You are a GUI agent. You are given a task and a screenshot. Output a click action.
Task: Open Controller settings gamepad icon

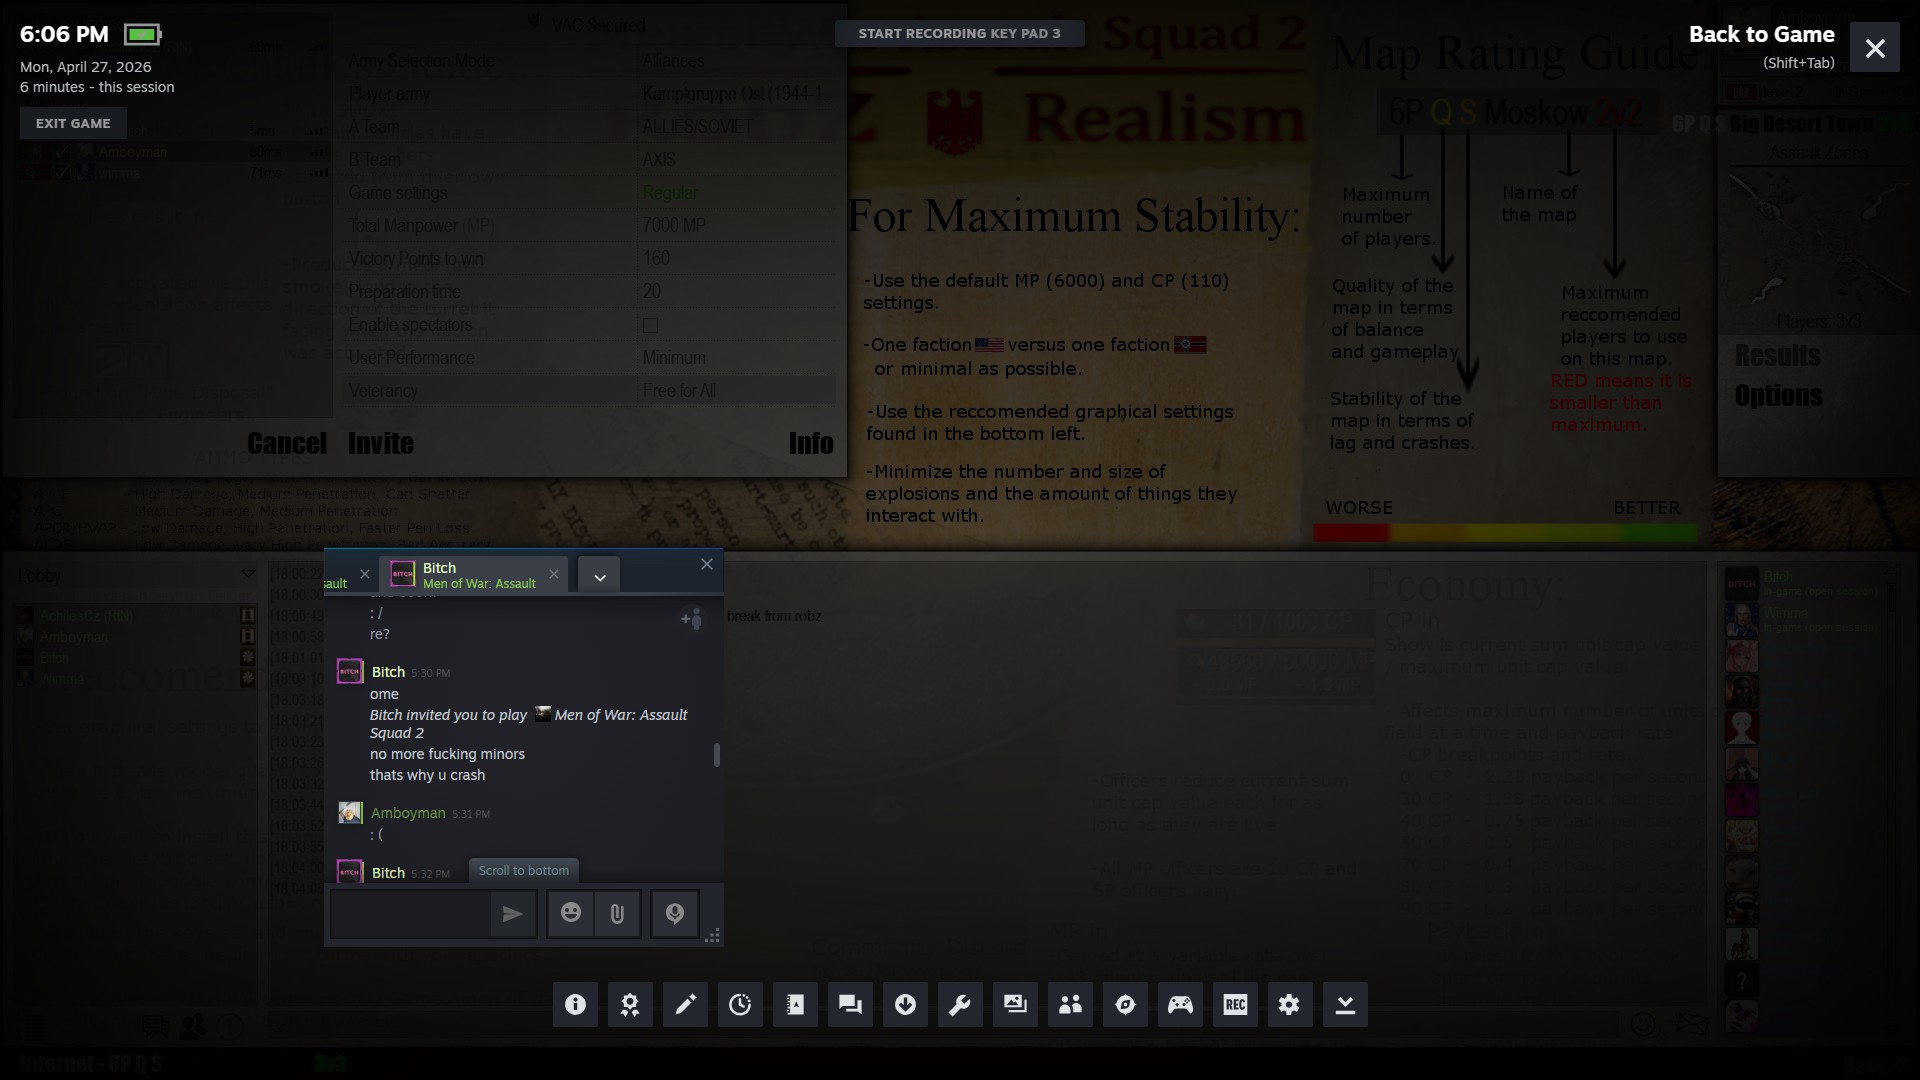coord(1180,1005)
